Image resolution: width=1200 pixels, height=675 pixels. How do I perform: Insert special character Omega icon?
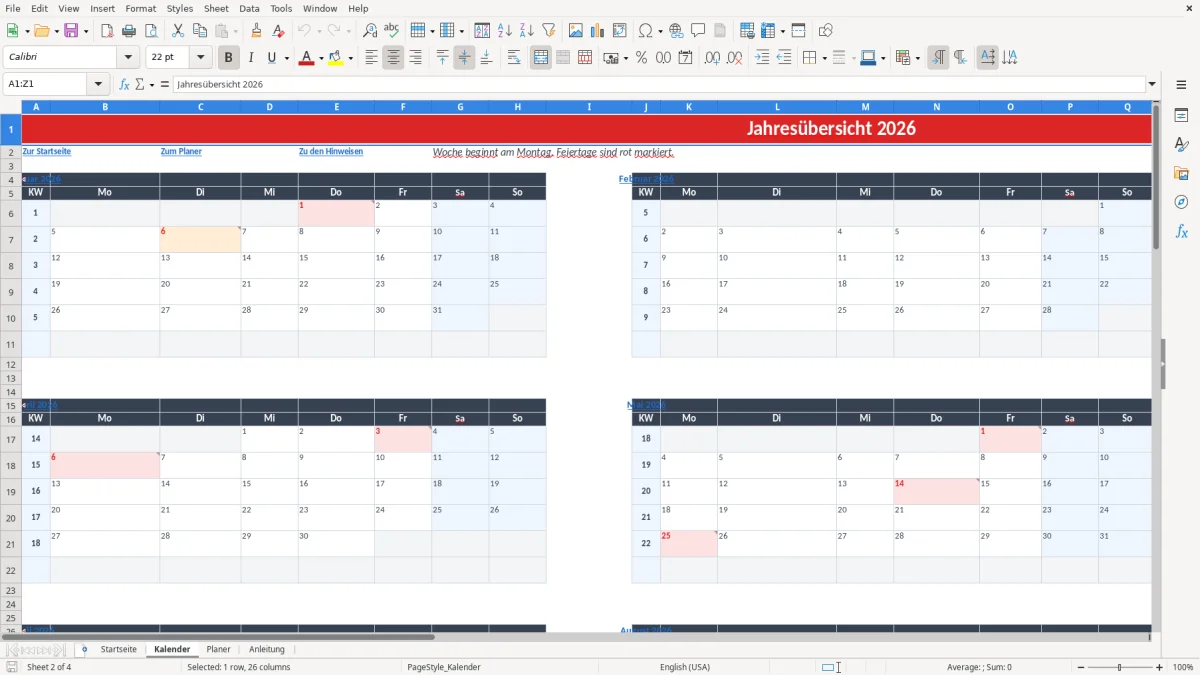coord(645,31)
